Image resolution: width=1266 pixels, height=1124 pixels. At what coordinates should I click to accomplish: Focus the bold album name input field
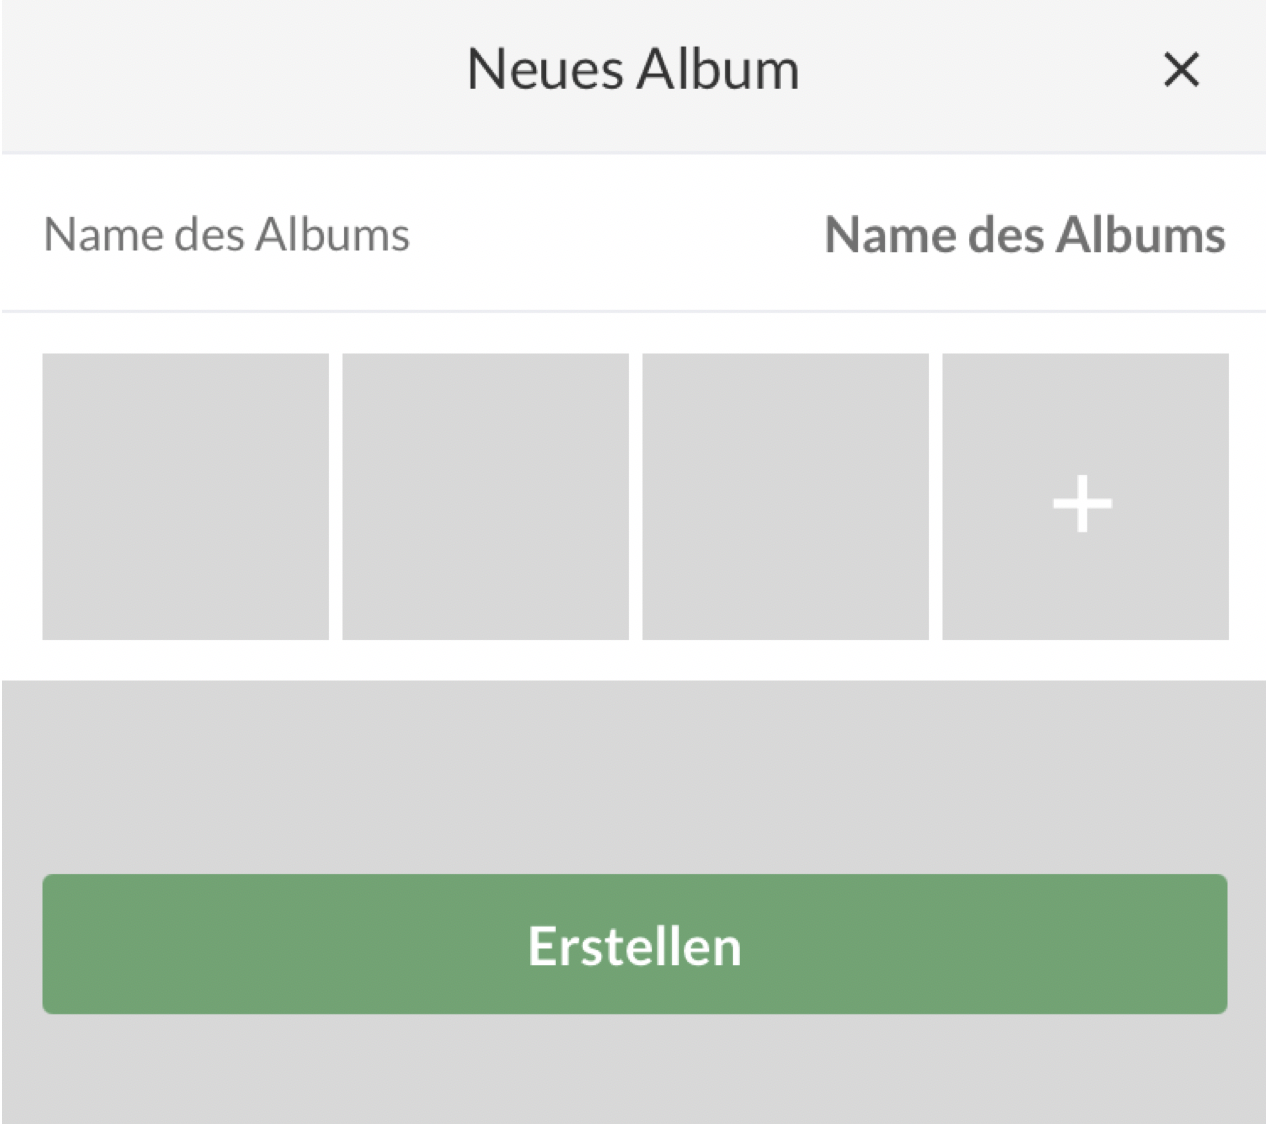click(1024, 236)
